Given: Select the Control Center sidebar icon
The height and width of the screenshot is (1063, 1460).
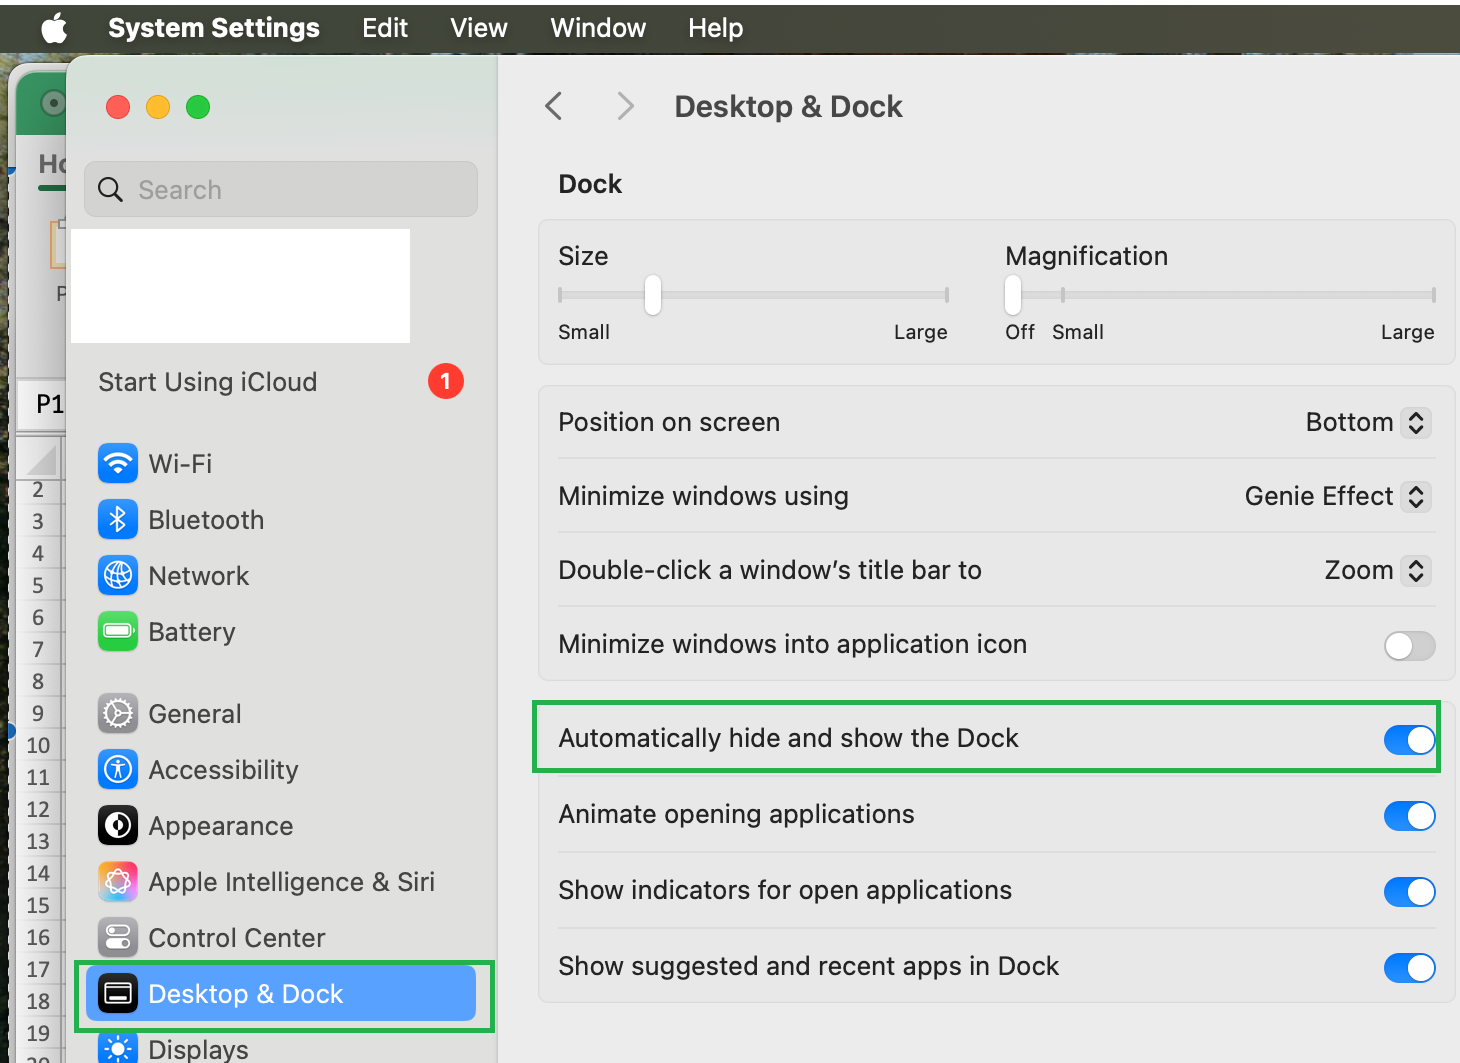Looking at the screenshot, I should [117, 937].
